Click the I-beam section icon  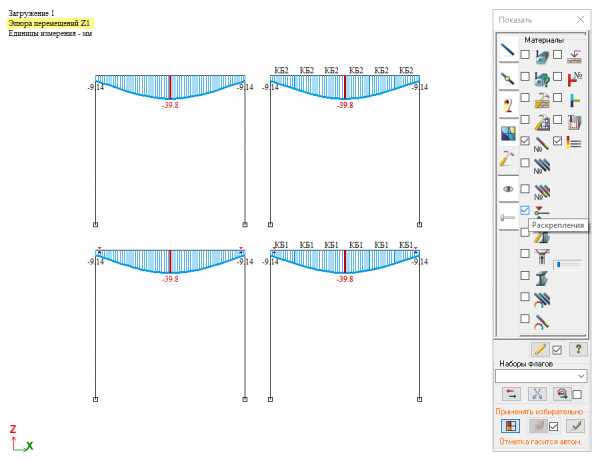pyautogui.click(x=542, y=276)
